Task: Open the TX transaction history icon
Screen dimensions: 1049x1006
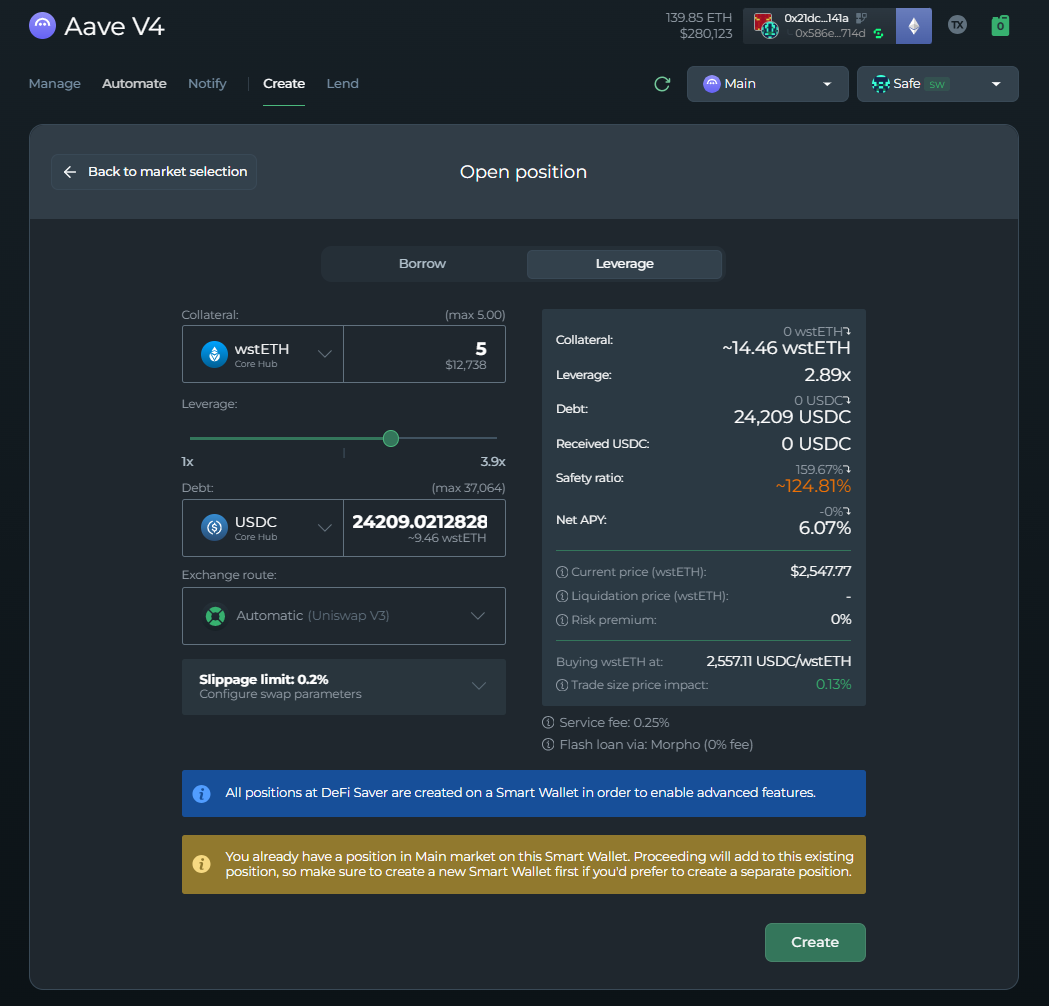Action: (x=957, y=26)
